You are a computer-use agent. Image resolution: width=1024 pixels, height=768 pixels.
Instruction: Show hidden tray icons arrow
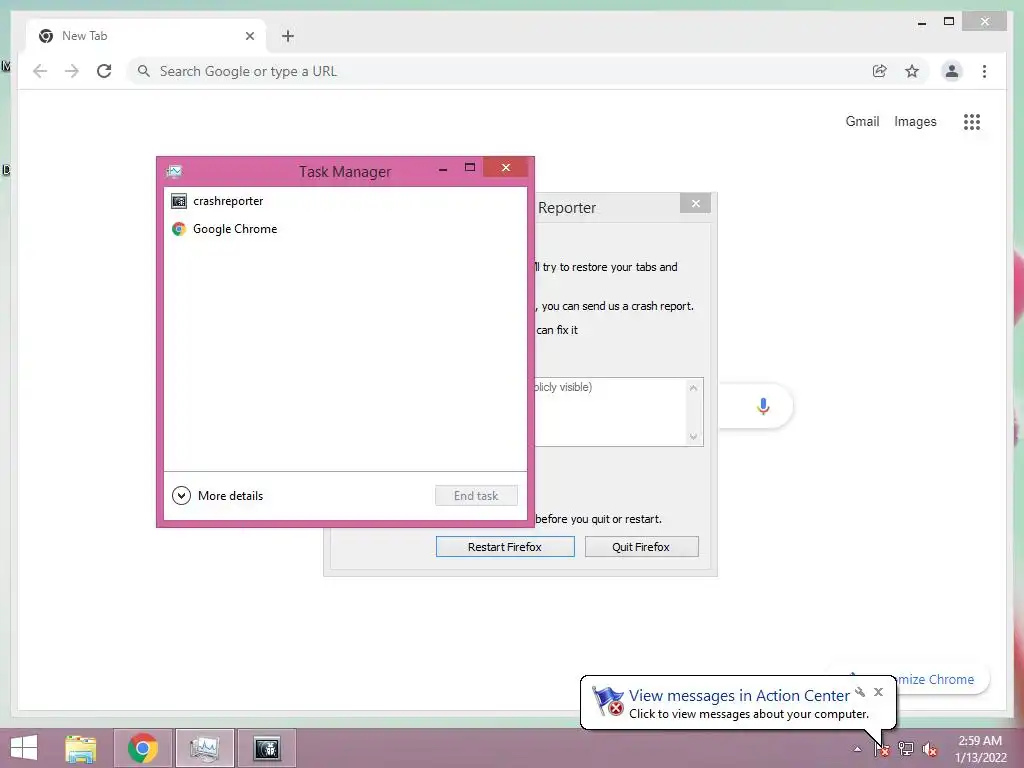tap(857, 749)
